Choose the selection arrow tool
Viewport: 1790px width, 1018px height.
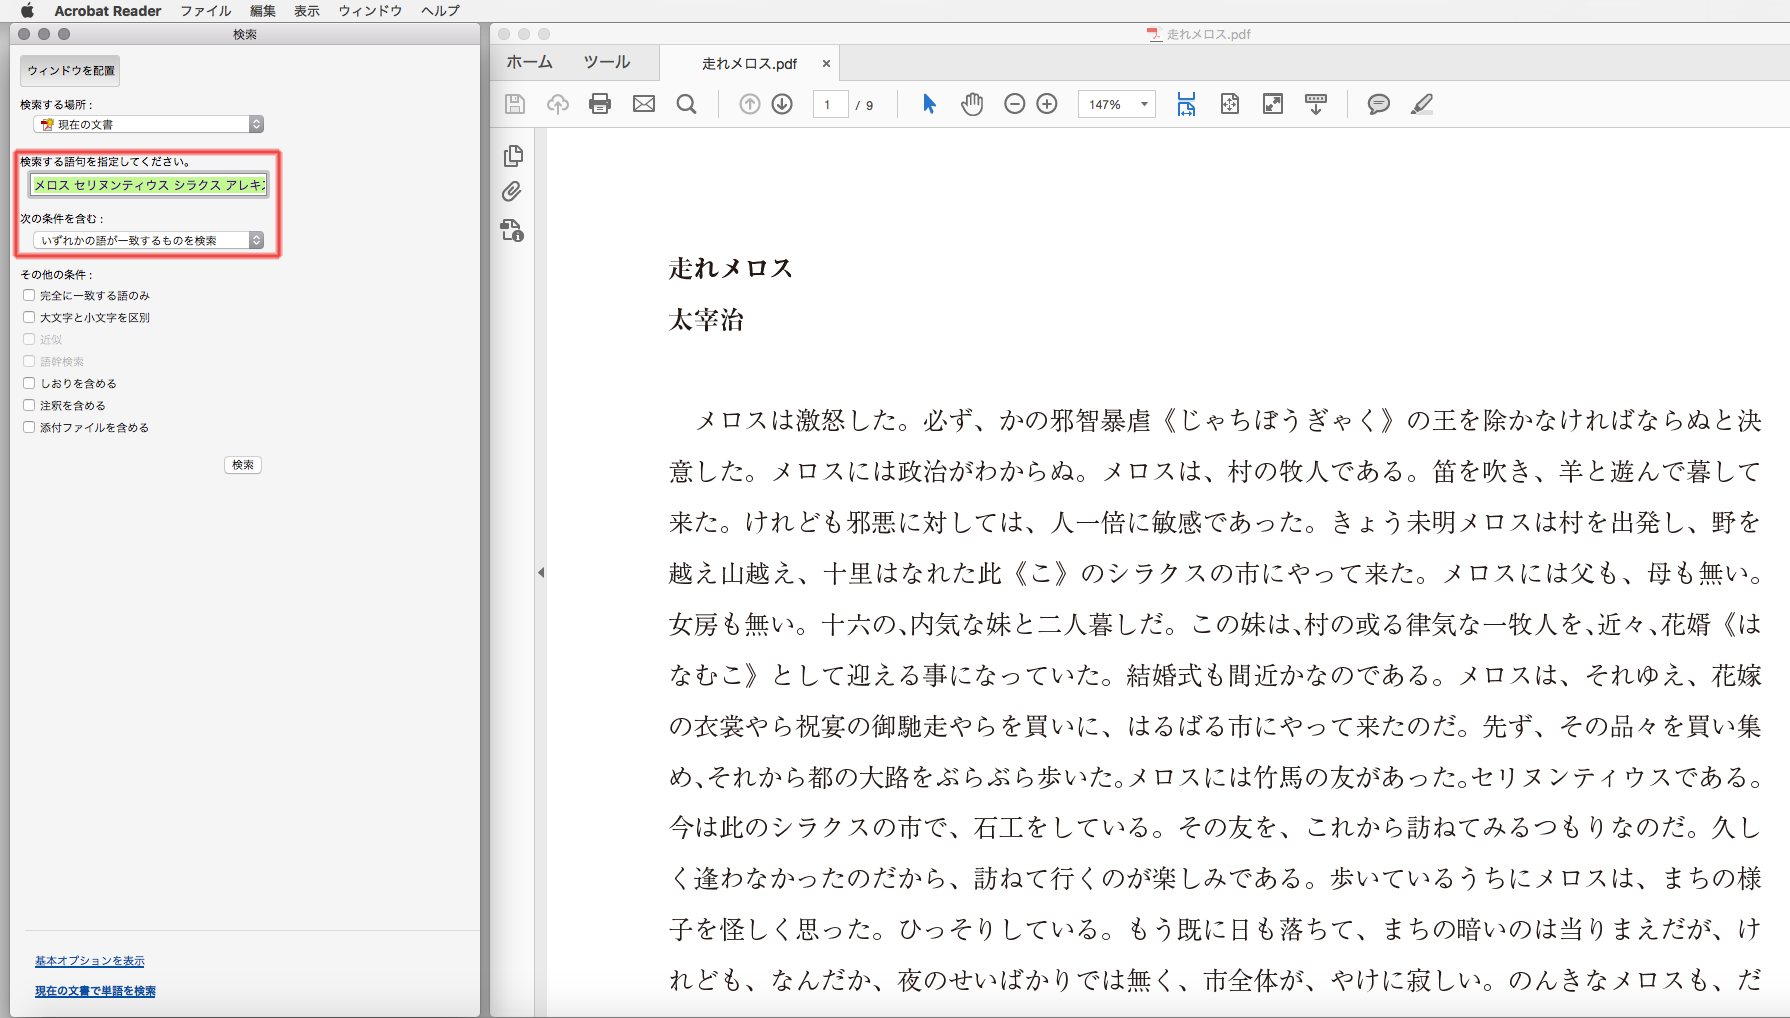[x=929, y=104]
